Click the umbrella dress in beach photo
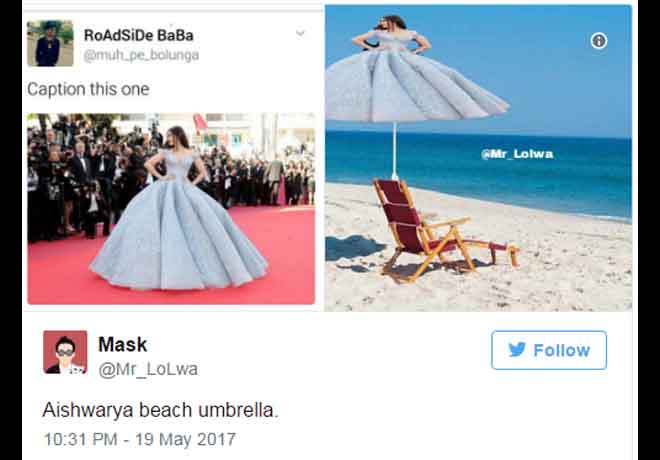 tap(415, 72)
